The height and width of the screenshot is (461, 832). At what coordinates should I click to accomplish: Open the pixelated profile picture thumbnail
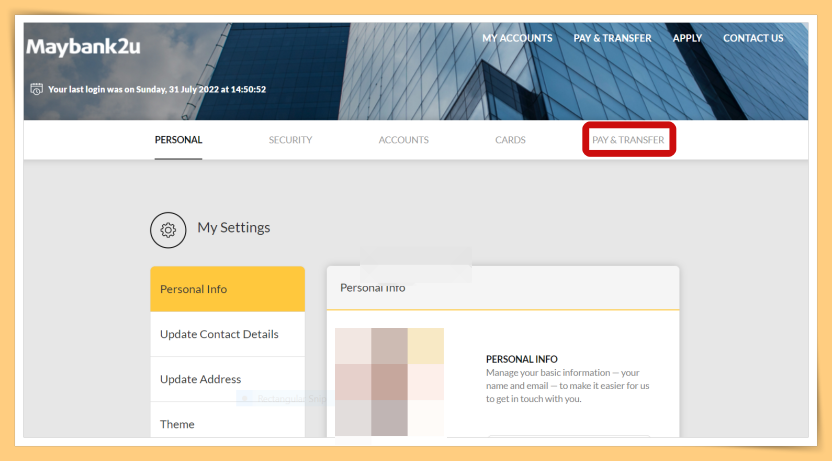click(389, 382)
